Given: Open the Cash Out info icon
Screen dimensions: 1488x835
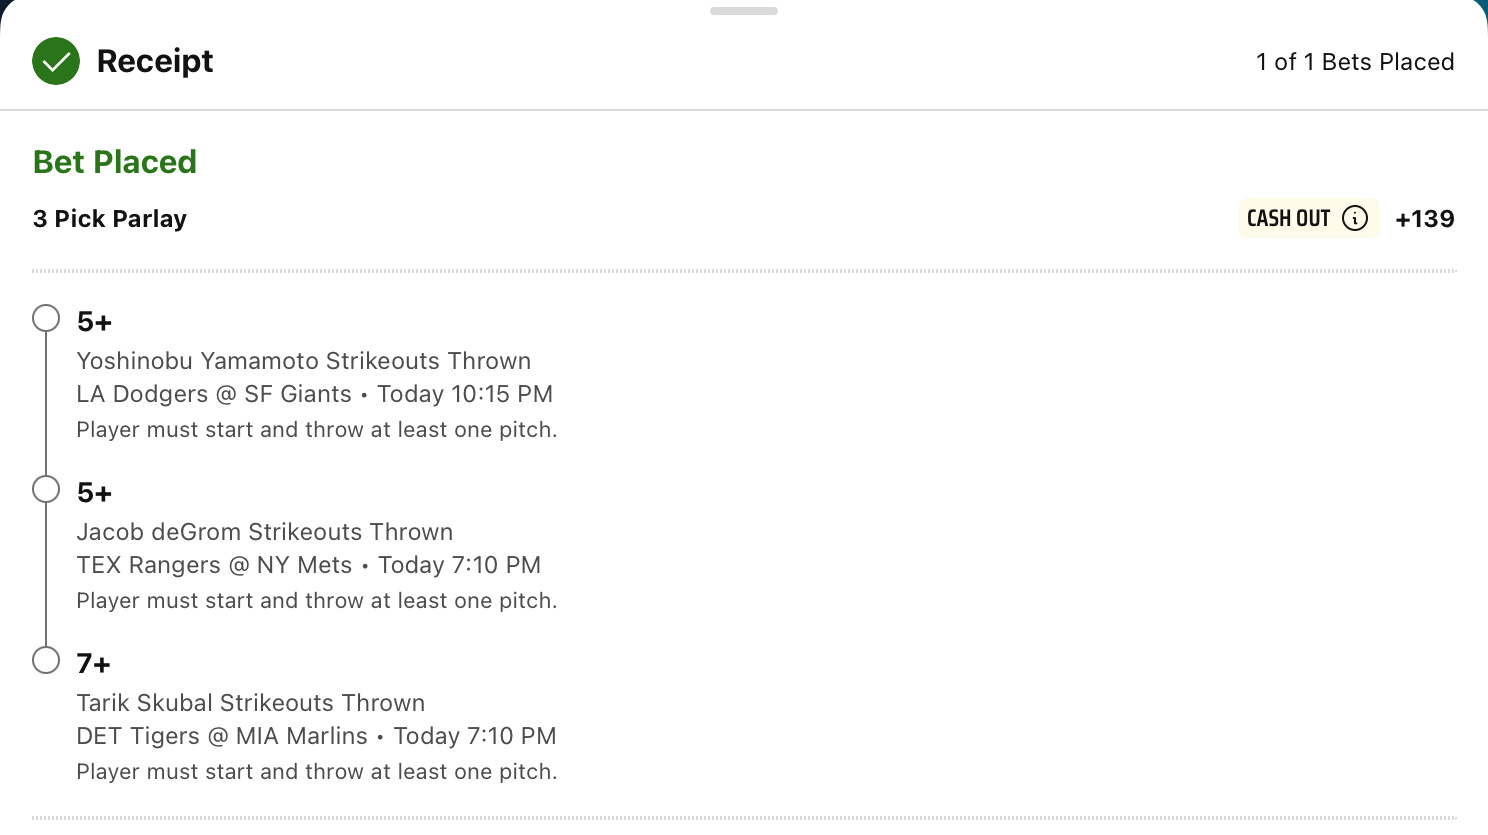Looking at the screenshot, I should (1355, 218).
